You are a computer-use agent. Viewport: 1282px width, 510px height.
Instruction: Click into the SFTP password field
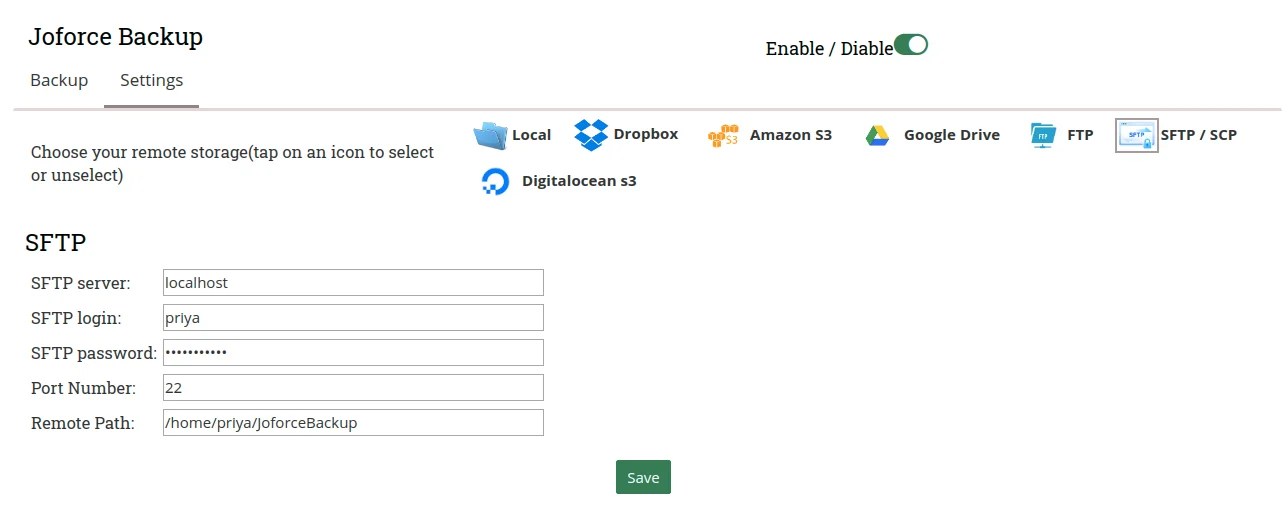coord(353,352)
